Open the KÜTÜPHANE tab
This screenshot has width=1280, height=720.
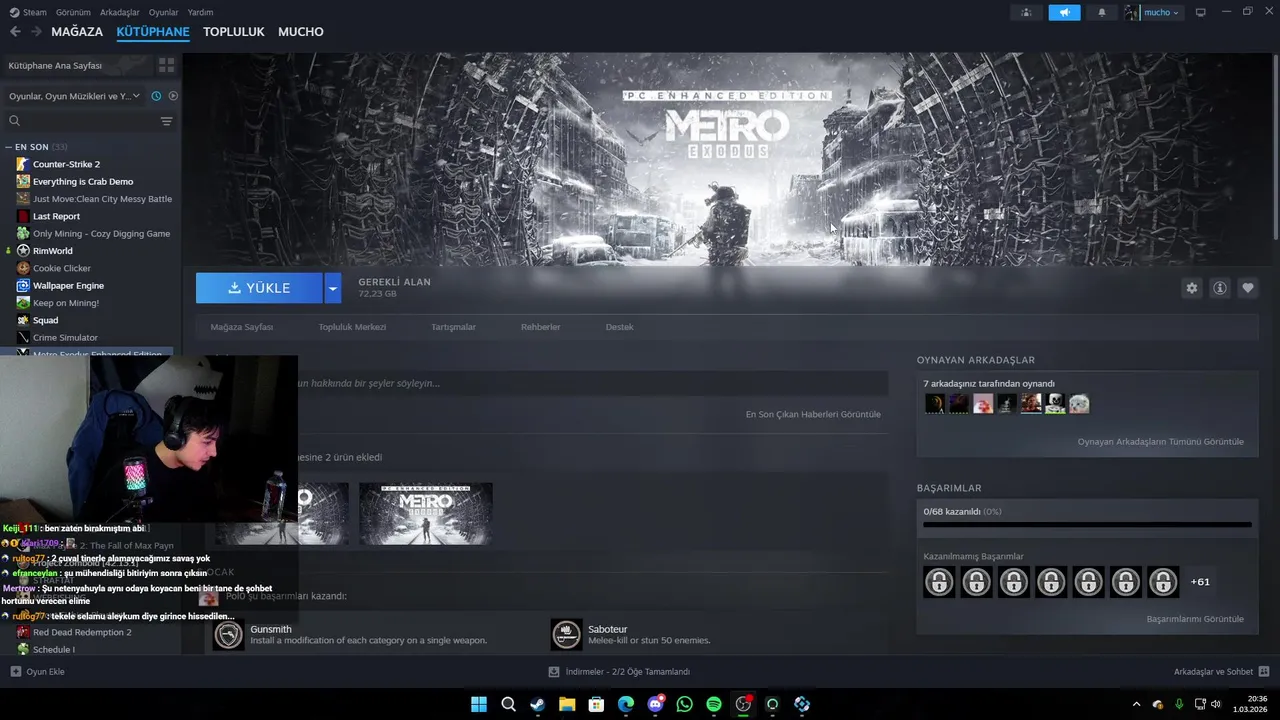(x=153, y=32)
